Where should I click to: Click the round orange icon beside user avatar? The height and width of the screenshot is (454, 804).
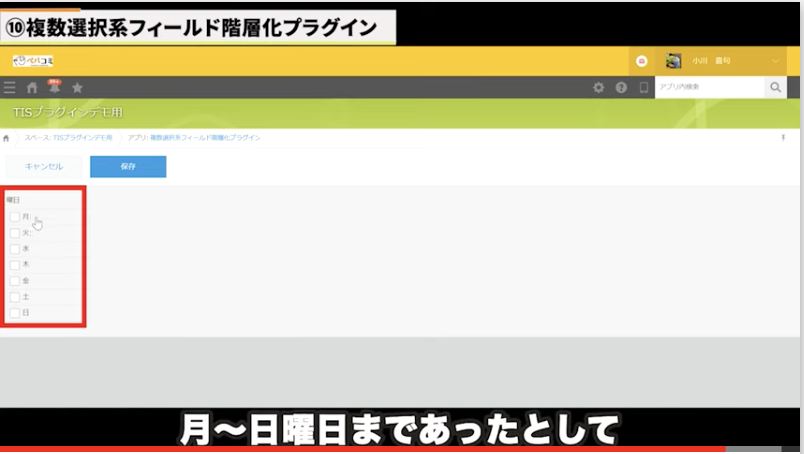(x=641, y=61)
